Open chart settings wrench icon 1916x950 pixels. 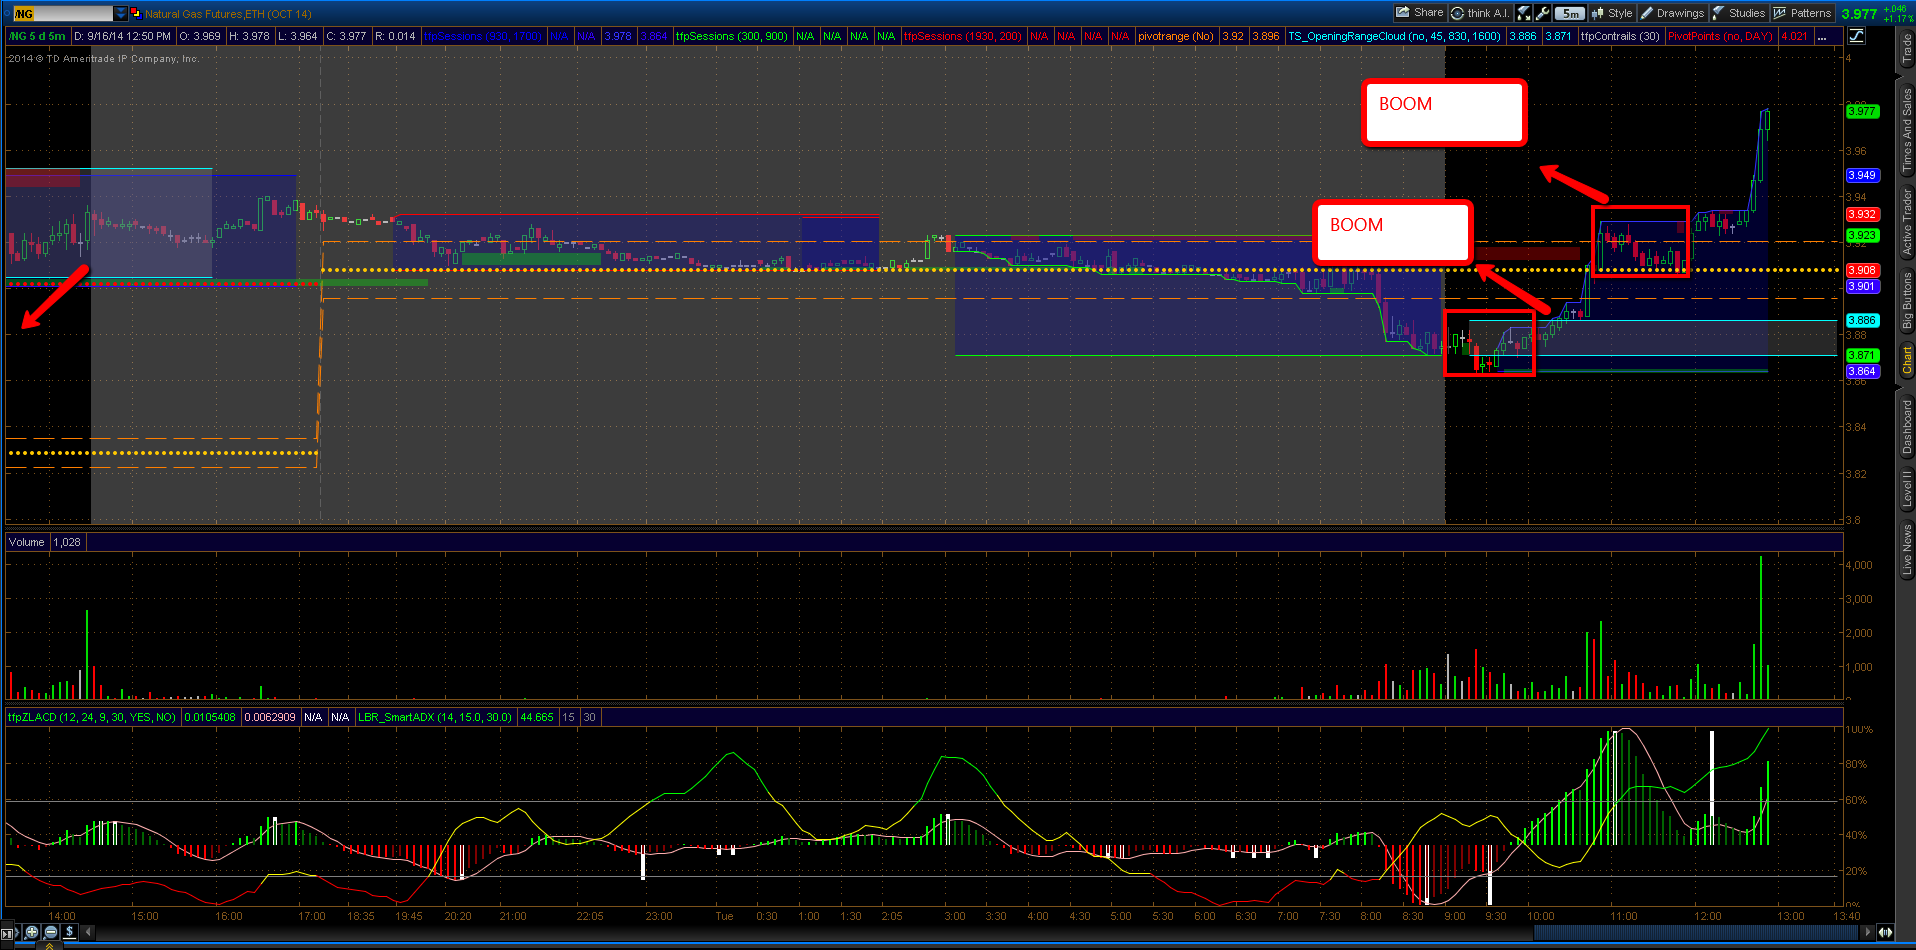click(x=1543, y=13)
